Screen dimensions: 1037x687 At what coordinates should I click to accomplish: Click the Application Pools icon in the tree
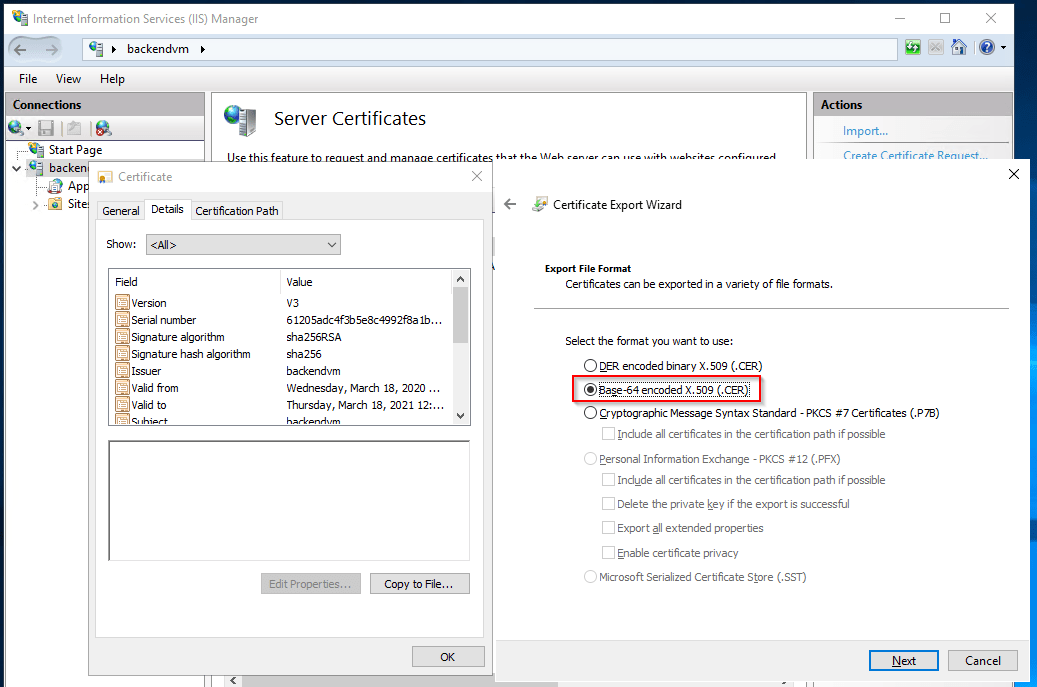coord(56,186)
